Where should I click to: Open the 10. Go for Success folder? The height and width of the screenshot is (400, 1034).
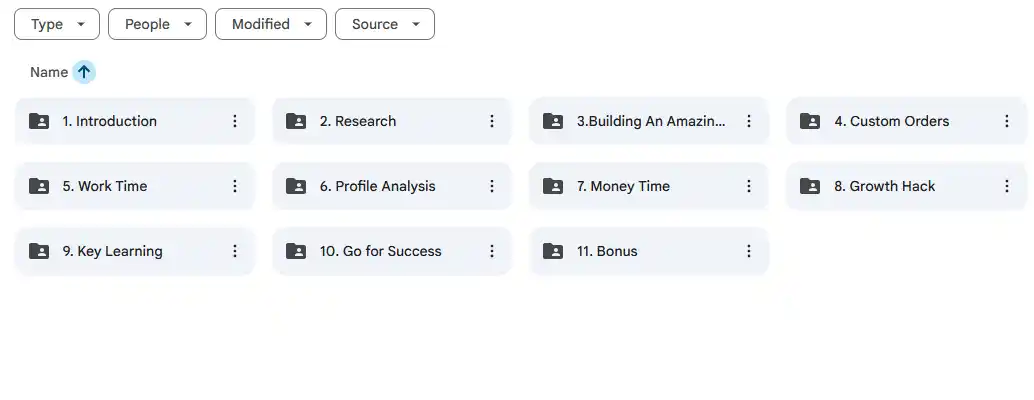(381, 251)
